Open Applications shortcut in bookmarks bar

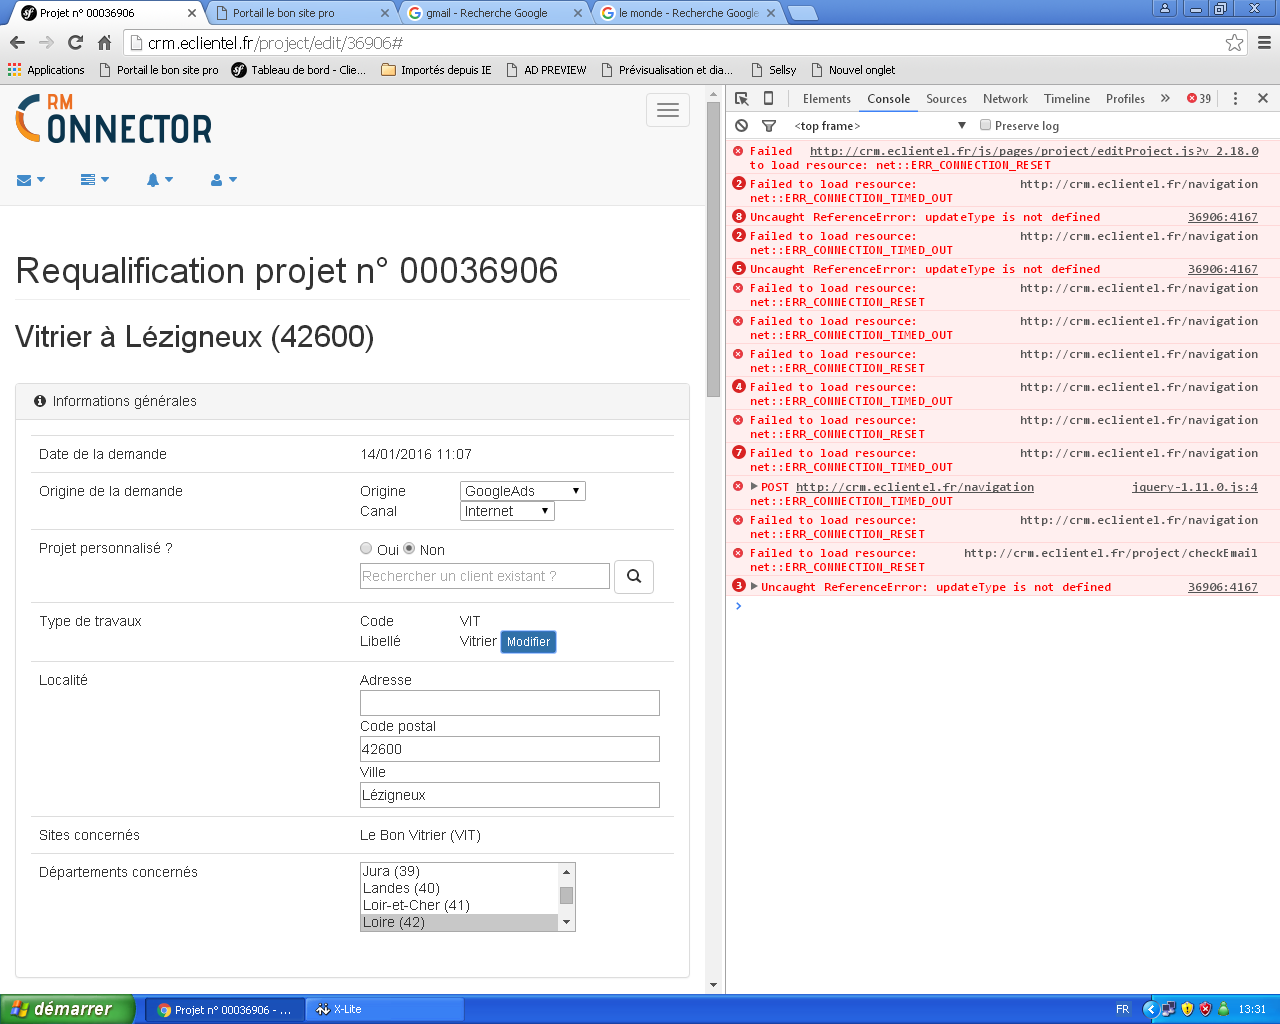46,70
